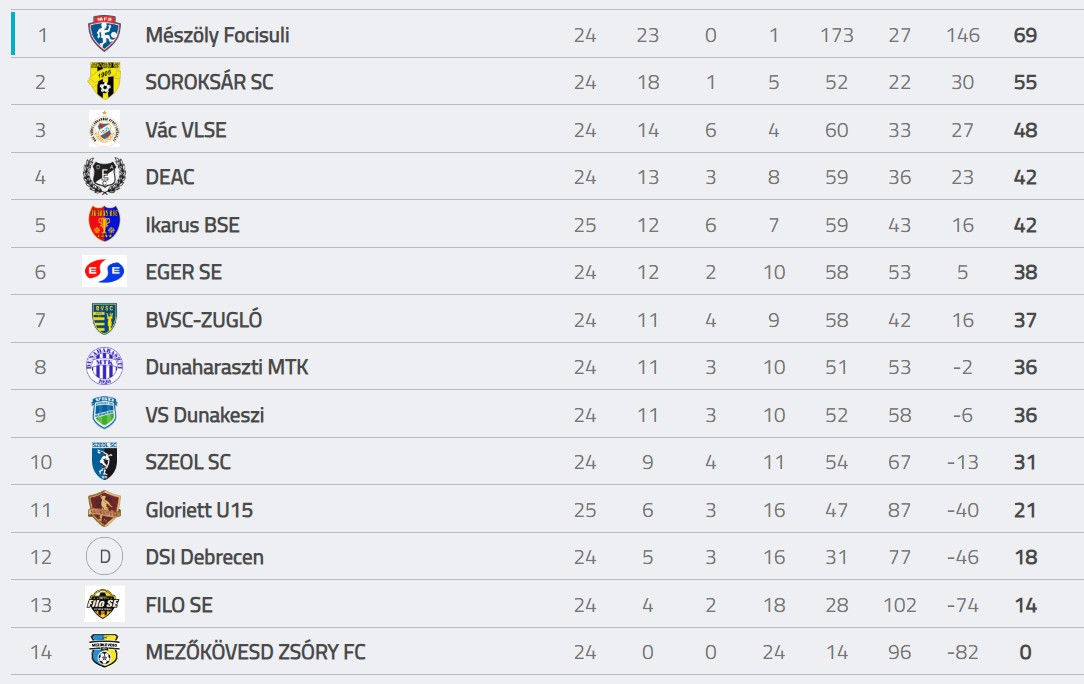Click the MEZŐKÖVESD ZSÓRY FC emblem

point(104,651)
